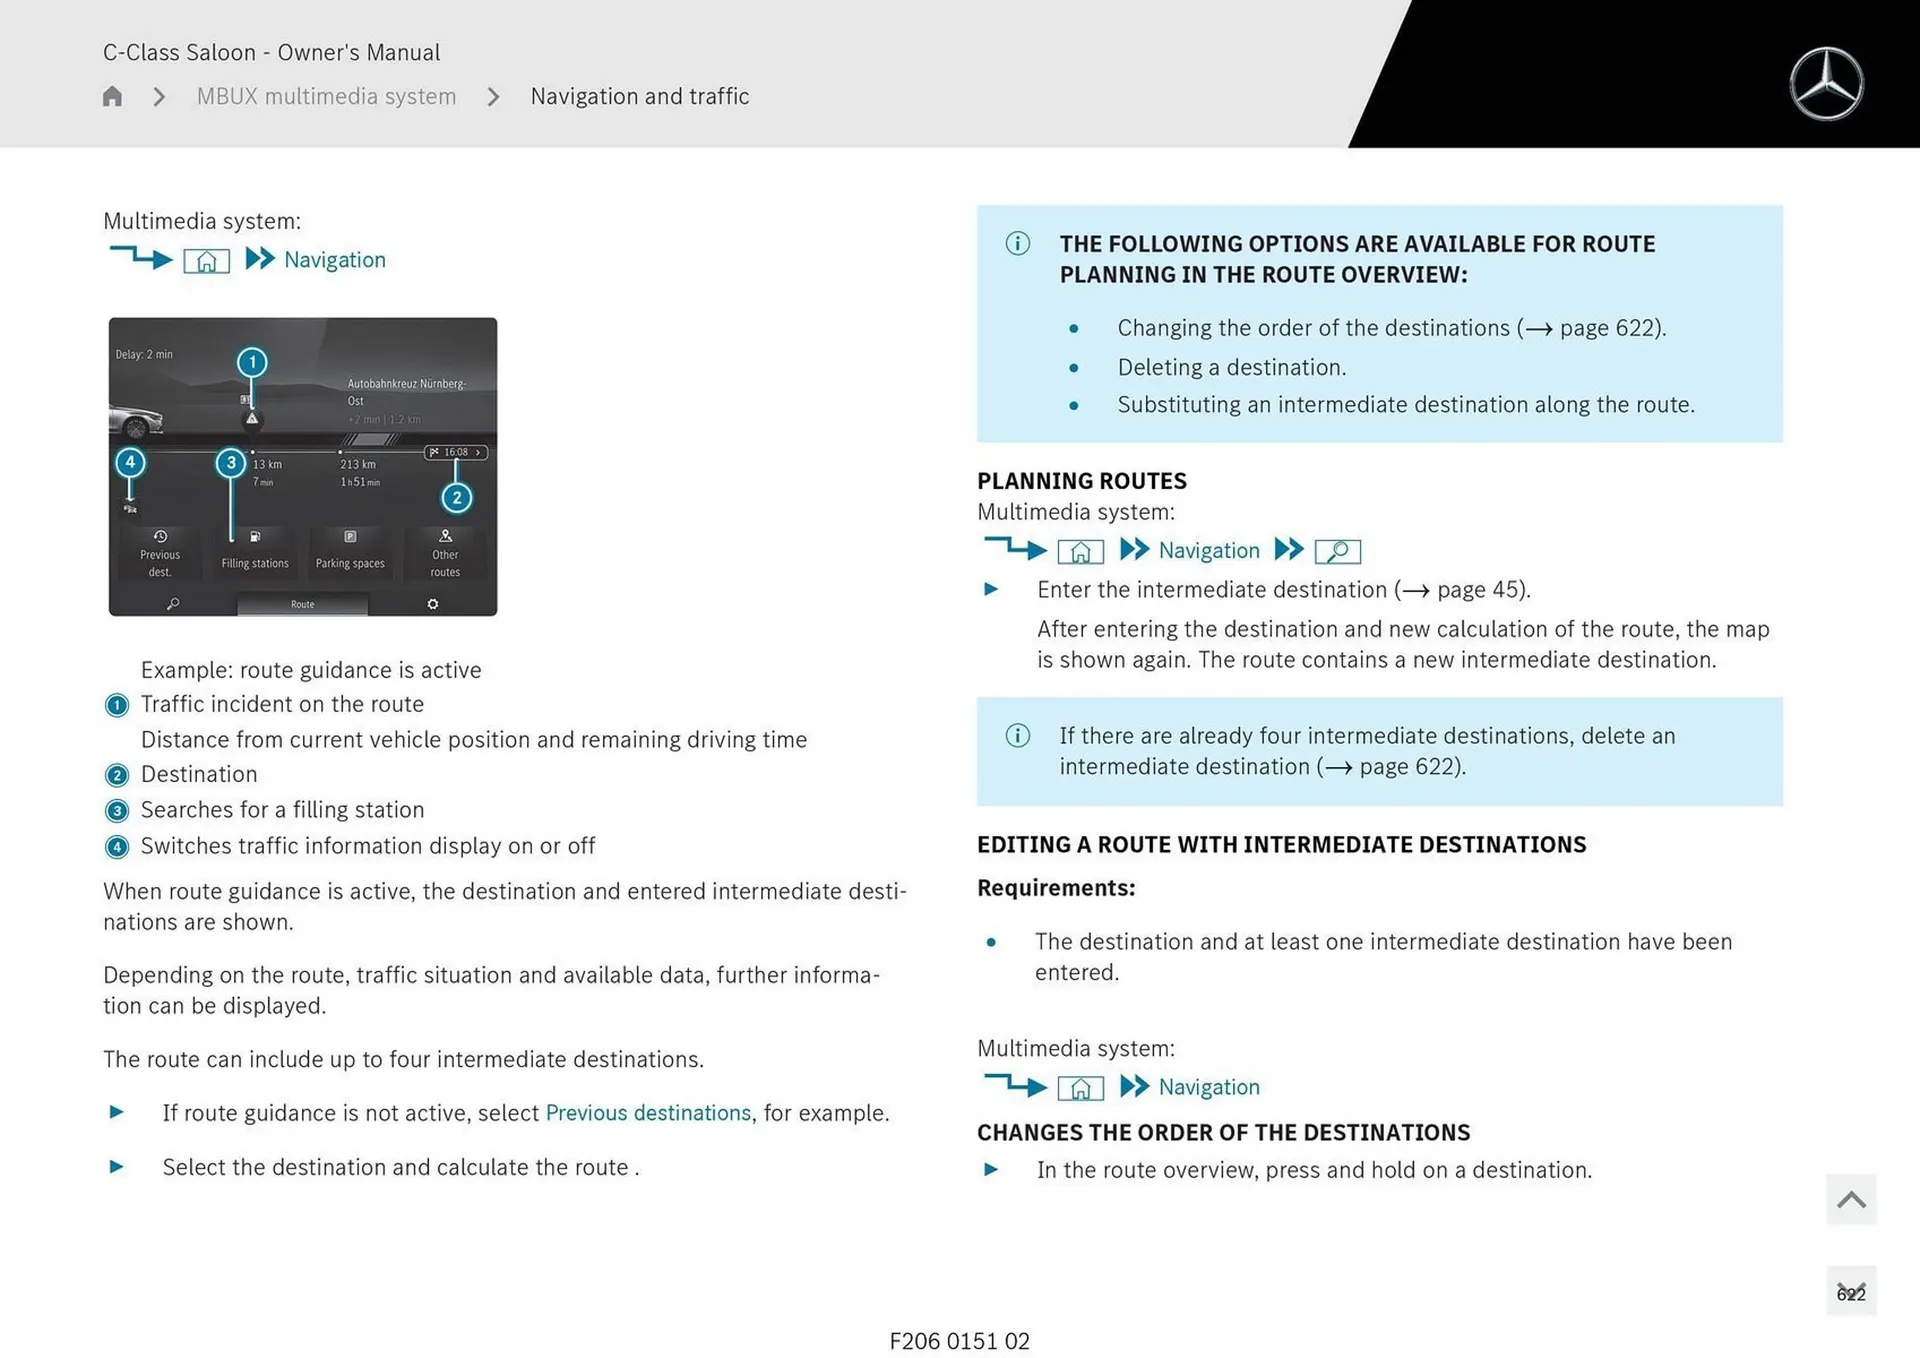Select the traffic incident warning marker on the map
Image resolution: width=1920 pixels, height=1358 pixels.
(x=252, y=417)
